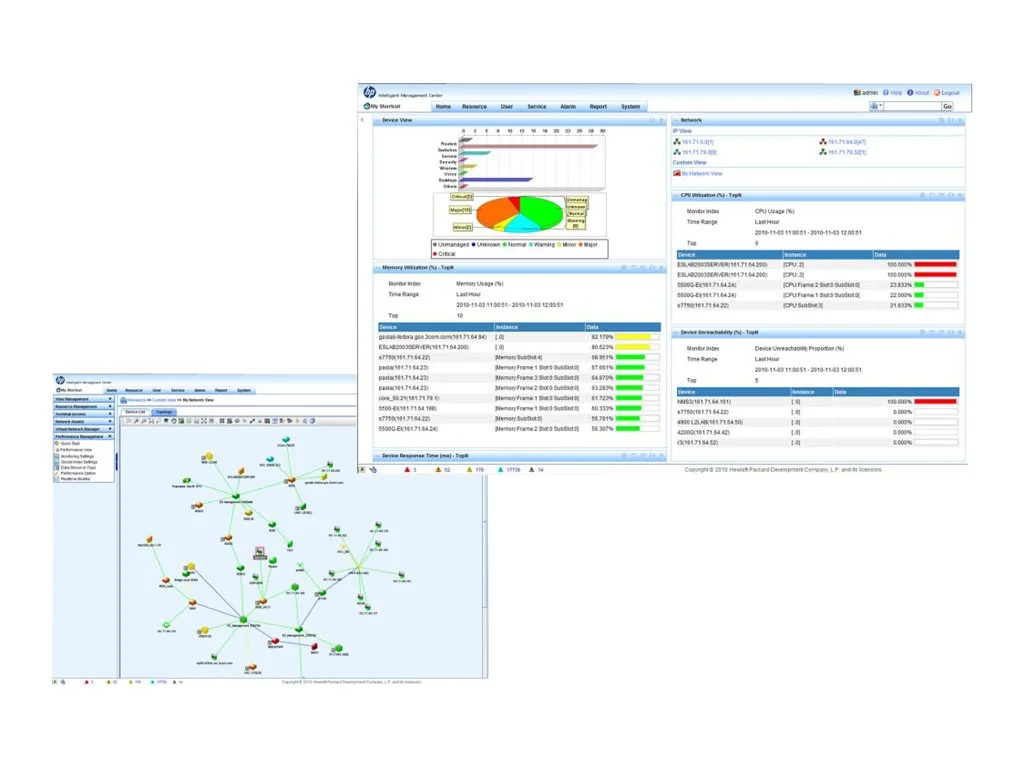Click inside the search input field near Go
This screenshot has height=768, width=1024.
[x=912, y=105]
